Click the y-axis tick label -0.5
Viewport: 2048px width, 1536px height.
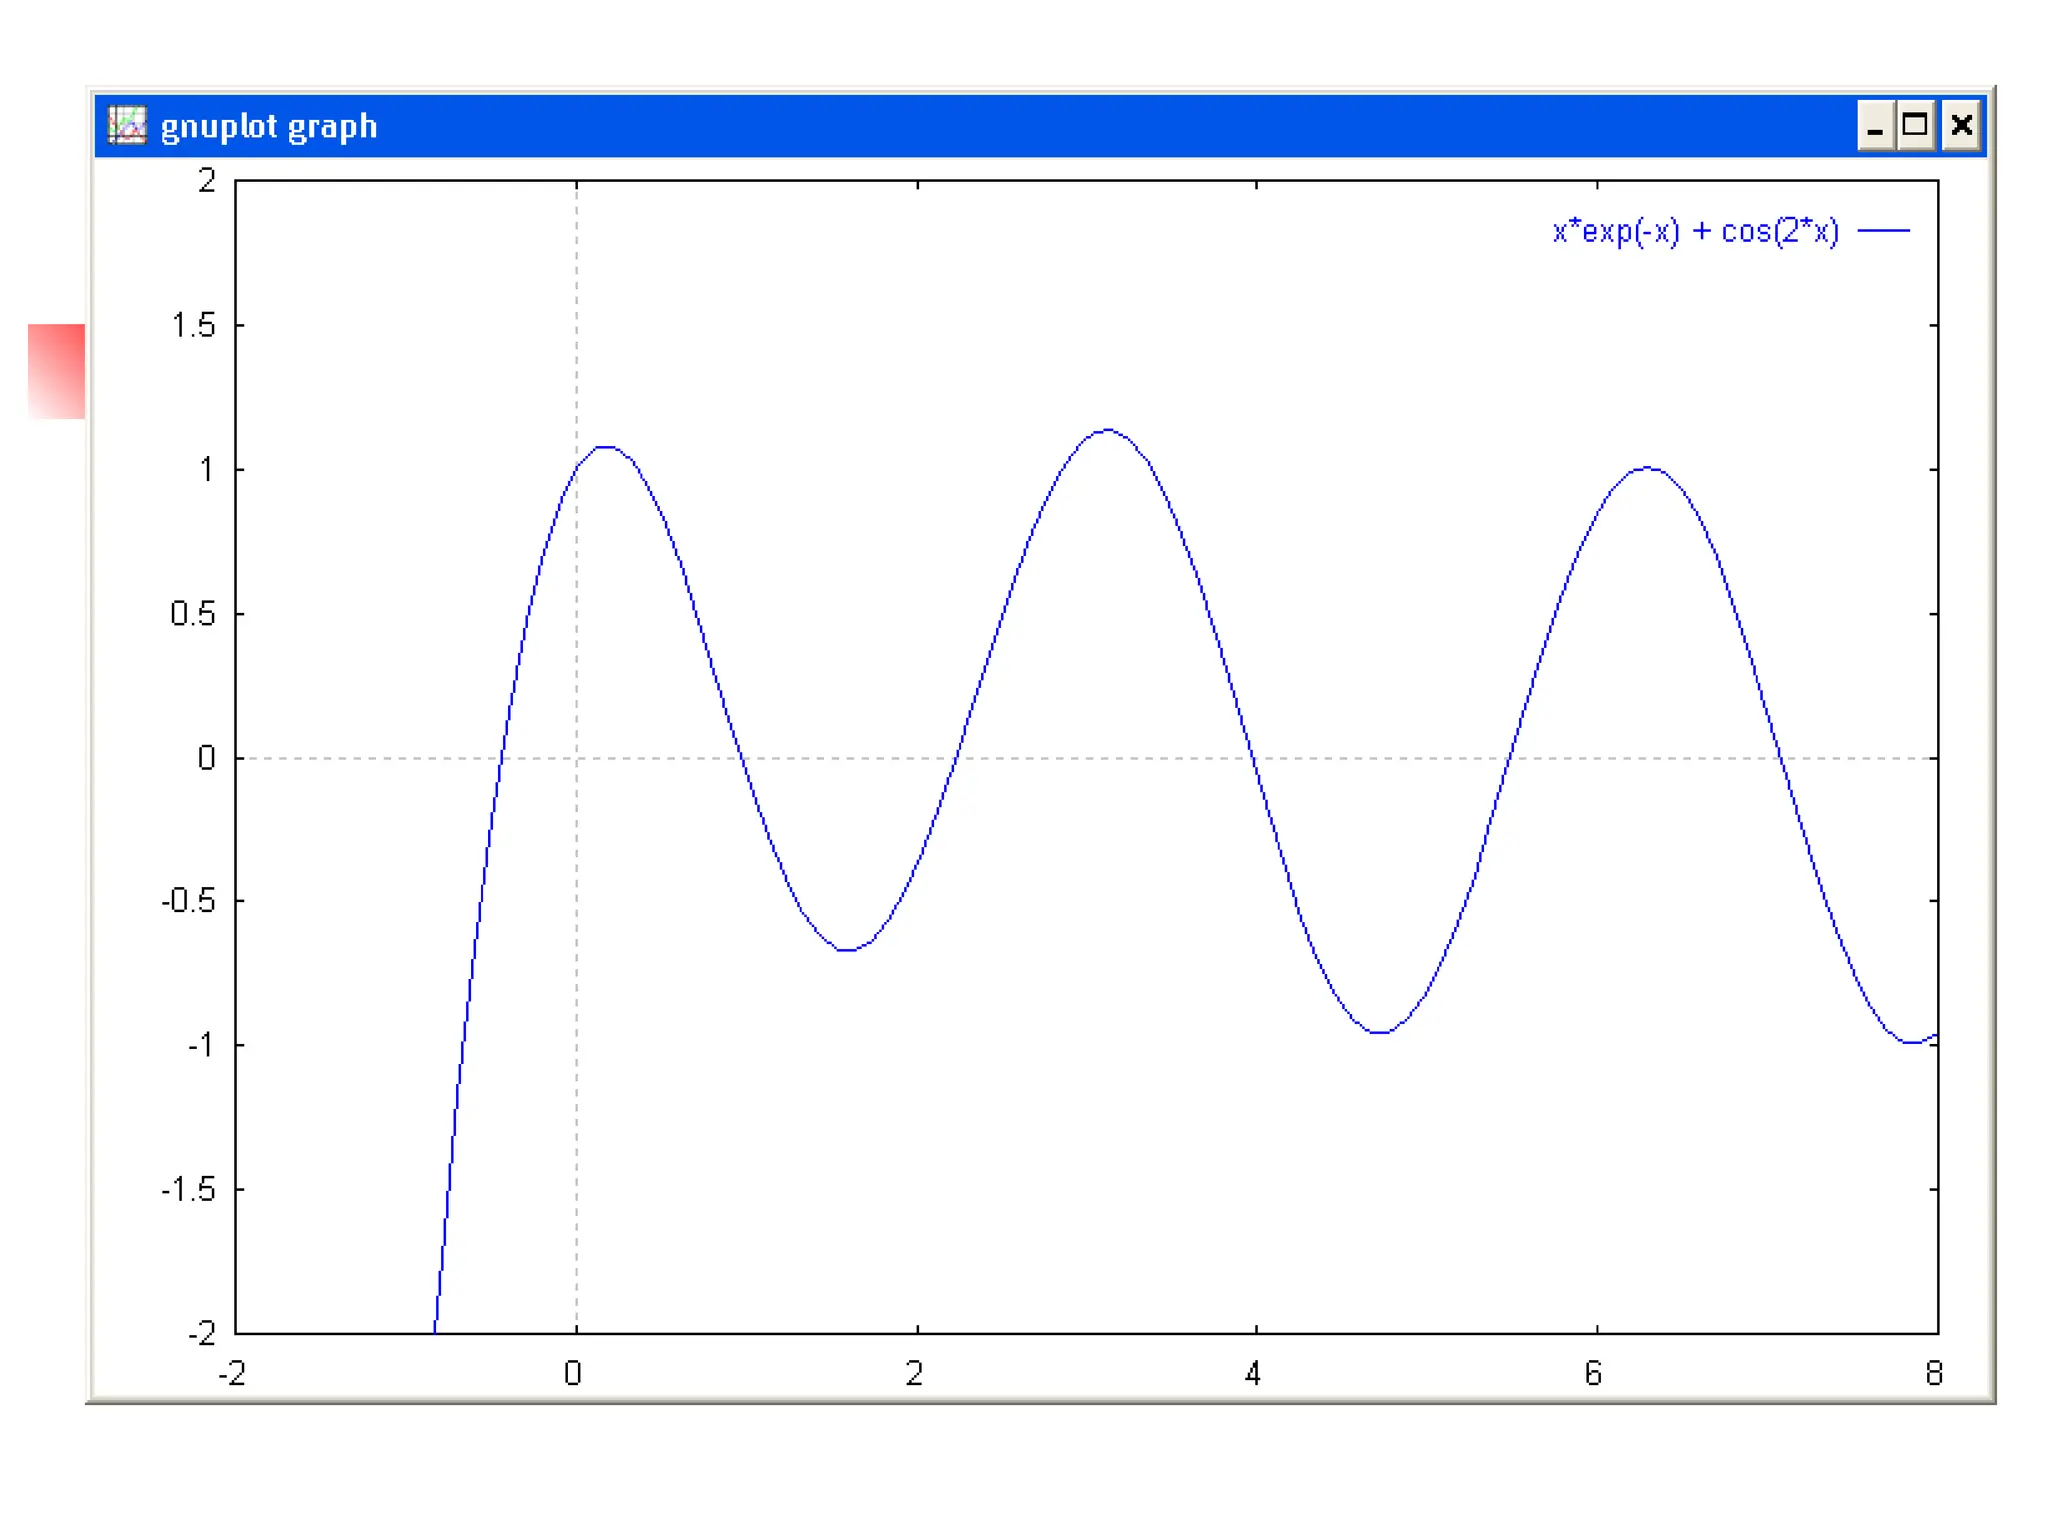click(x=189, y=901)
